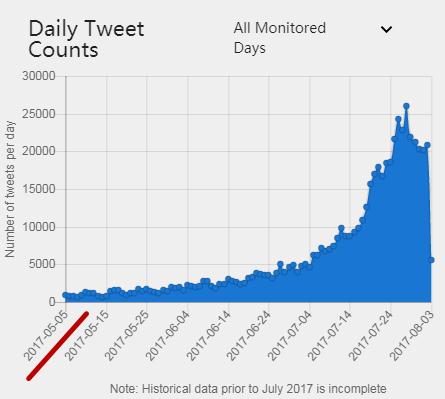Select the final data point near 5000 tweets

431,260
